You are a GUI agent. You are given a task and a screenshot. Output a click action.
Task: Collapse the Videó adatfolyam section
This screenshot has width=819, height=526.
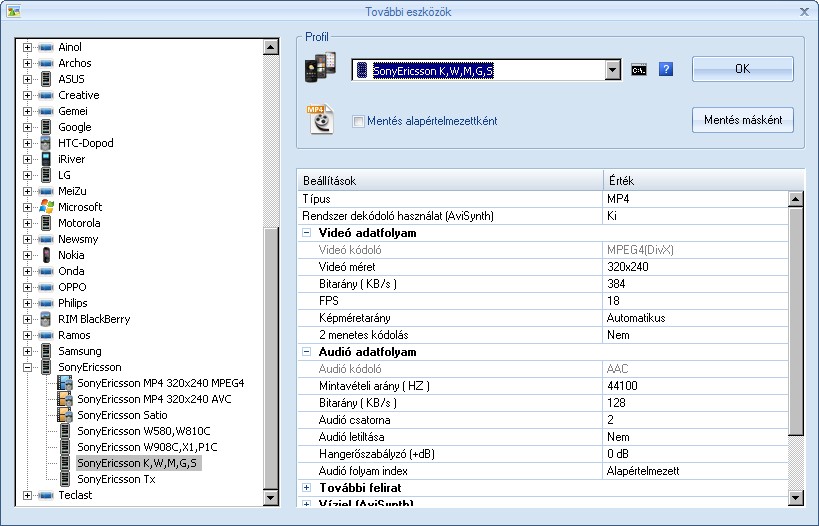(x=307, y=233)
